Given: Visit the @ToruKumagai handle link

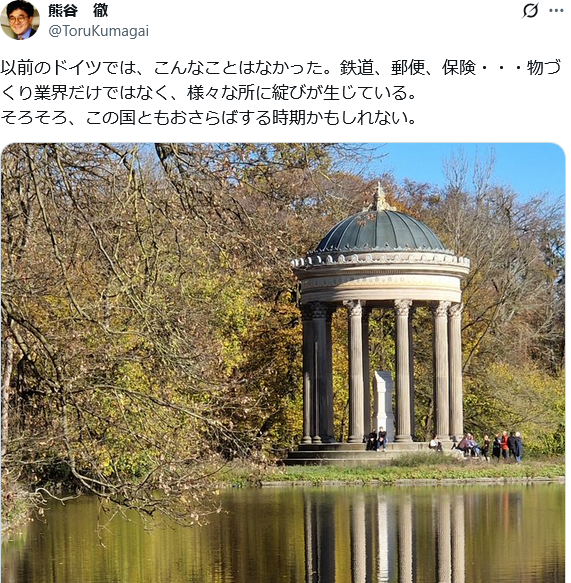Looking at the screenshot, I should (99, 31).
